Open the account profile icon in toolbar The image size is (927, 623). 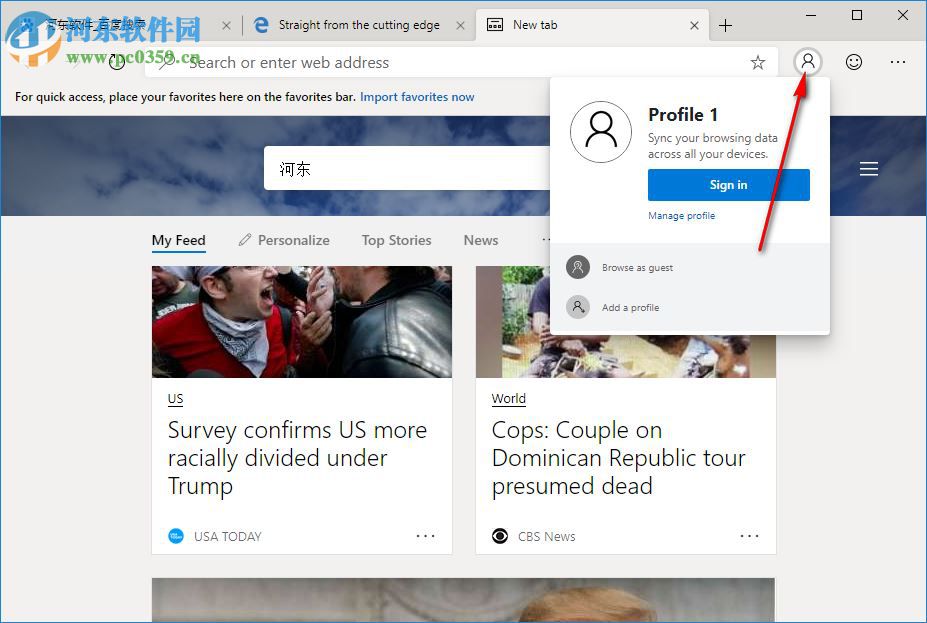(807, 62)
